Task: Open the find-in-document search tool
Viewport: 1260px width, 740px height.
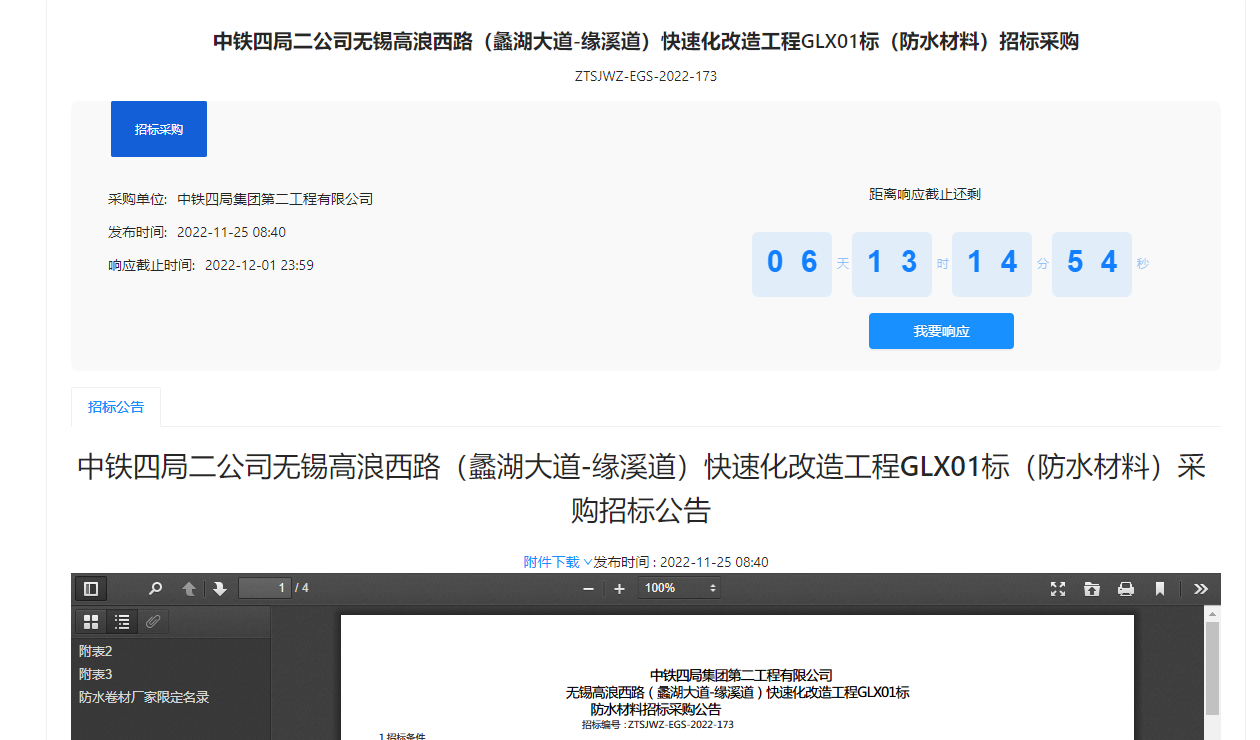Action: point(155,589)
